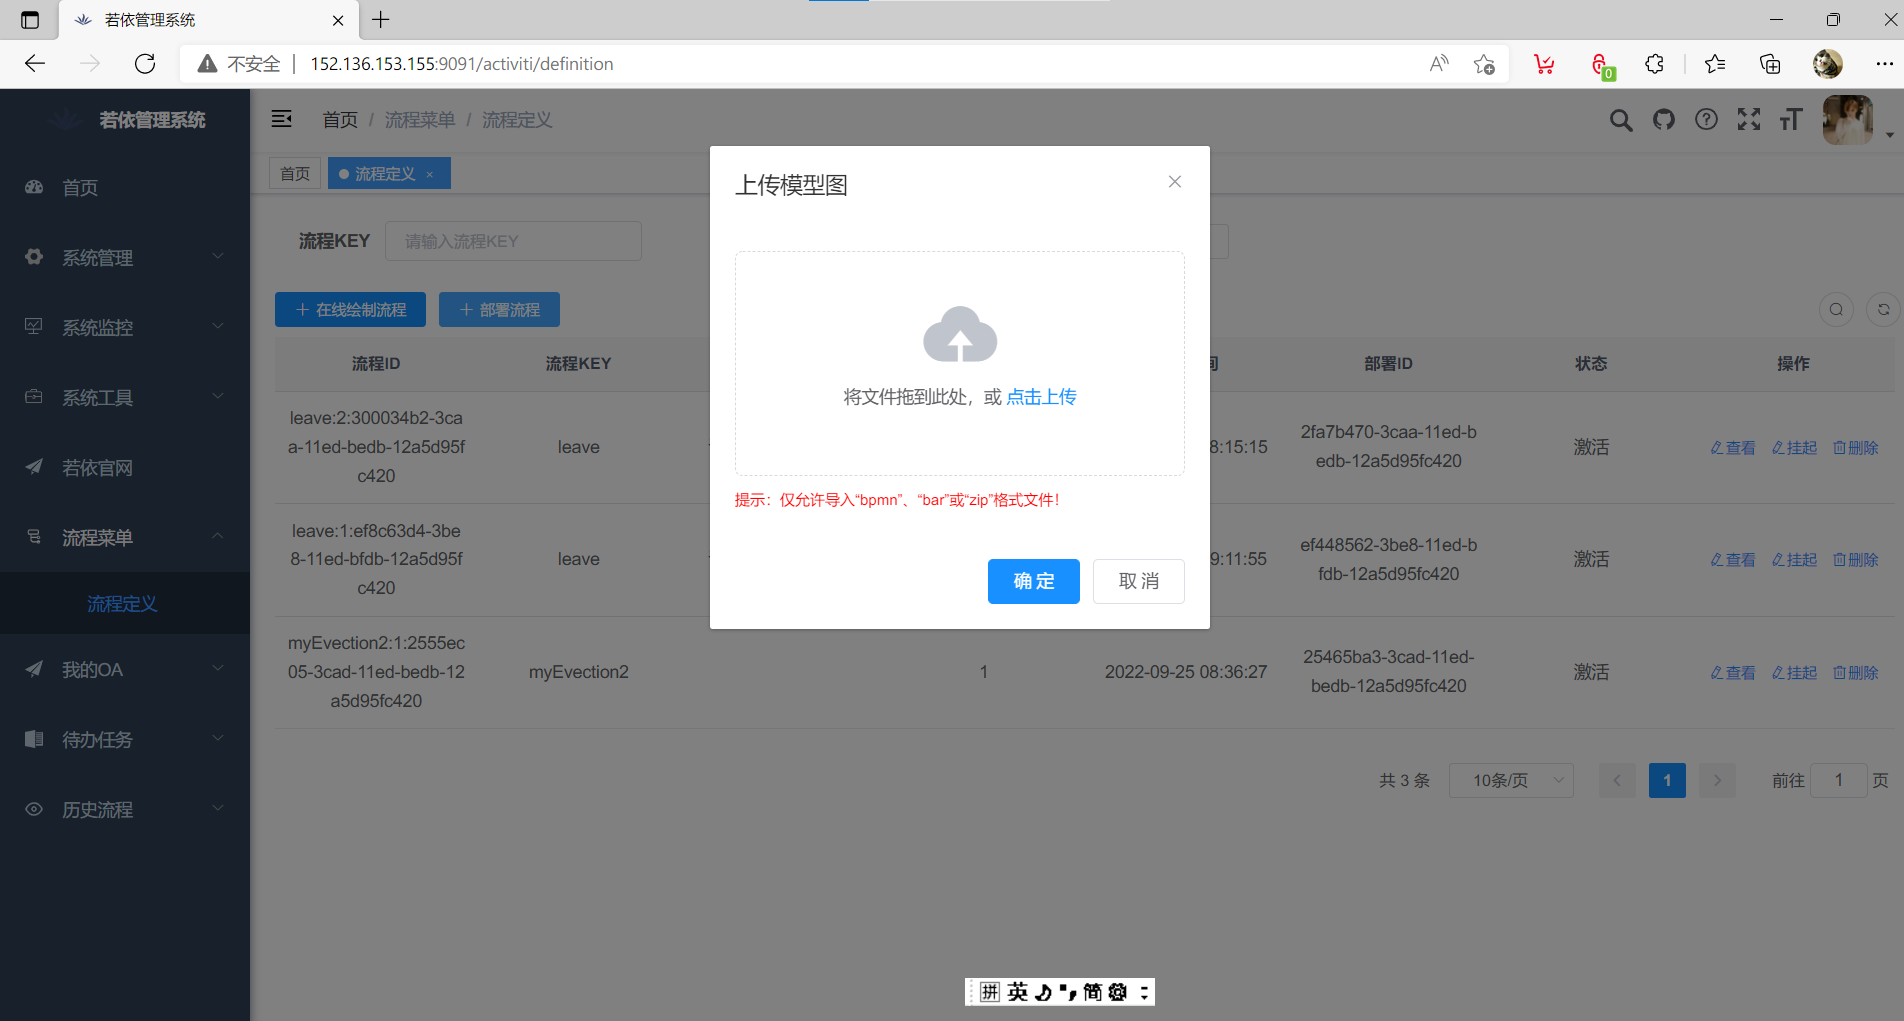Image resolution: width=1904 pixels, height=1021 pixels.
Task: Open the GitHub source icon
Action: pyautogui.click(x=1663, y=121)
